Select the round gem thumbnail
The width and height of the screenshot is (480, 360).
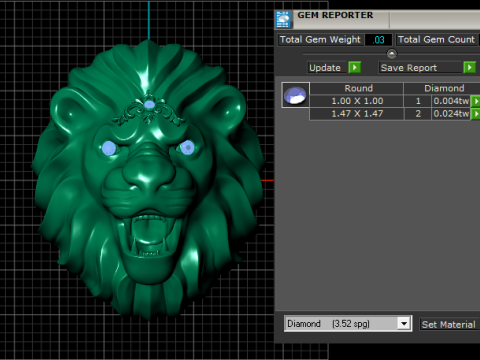pos(295,95)
